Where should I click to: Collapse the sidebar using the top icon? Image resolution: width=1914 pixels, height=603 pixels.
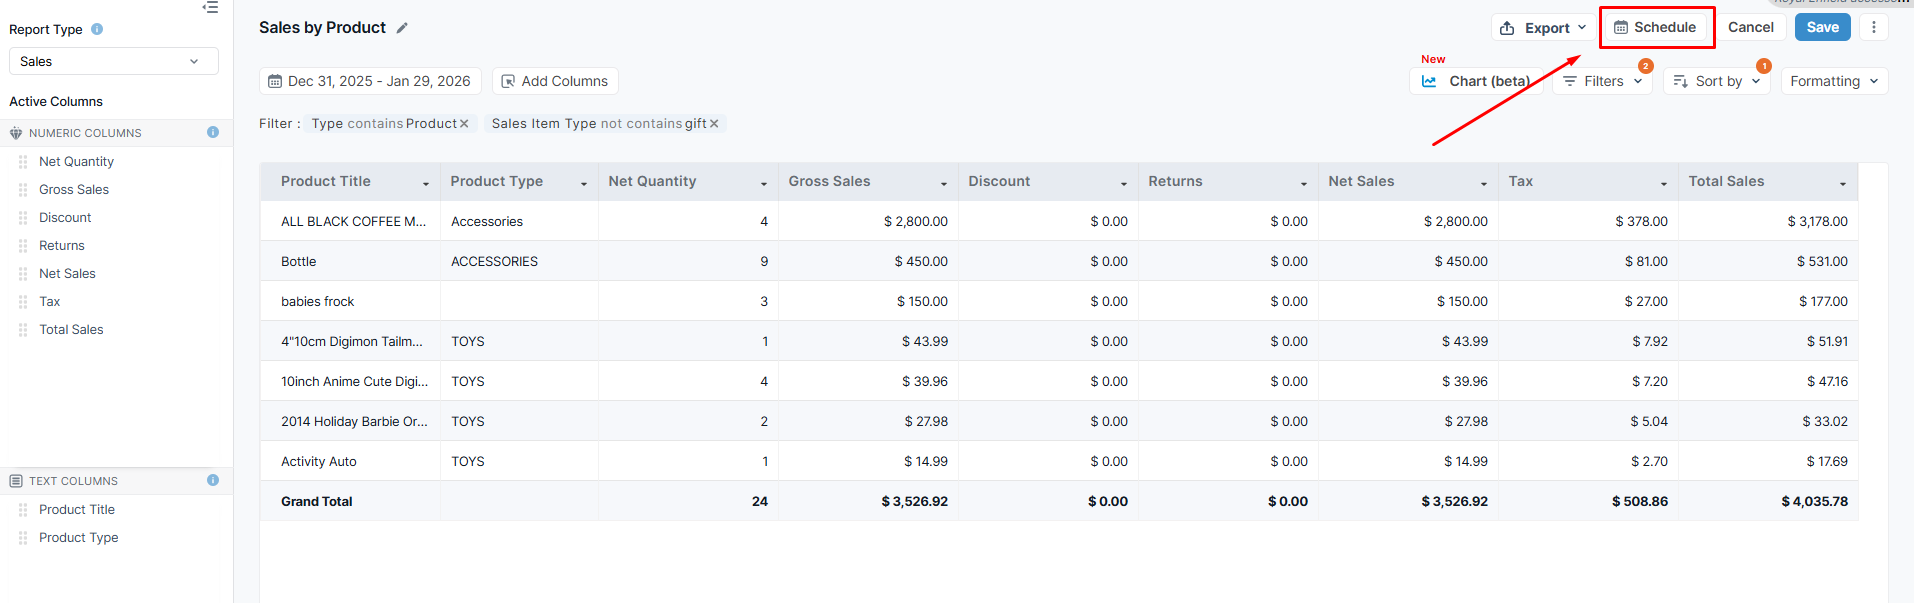point(210,7)
